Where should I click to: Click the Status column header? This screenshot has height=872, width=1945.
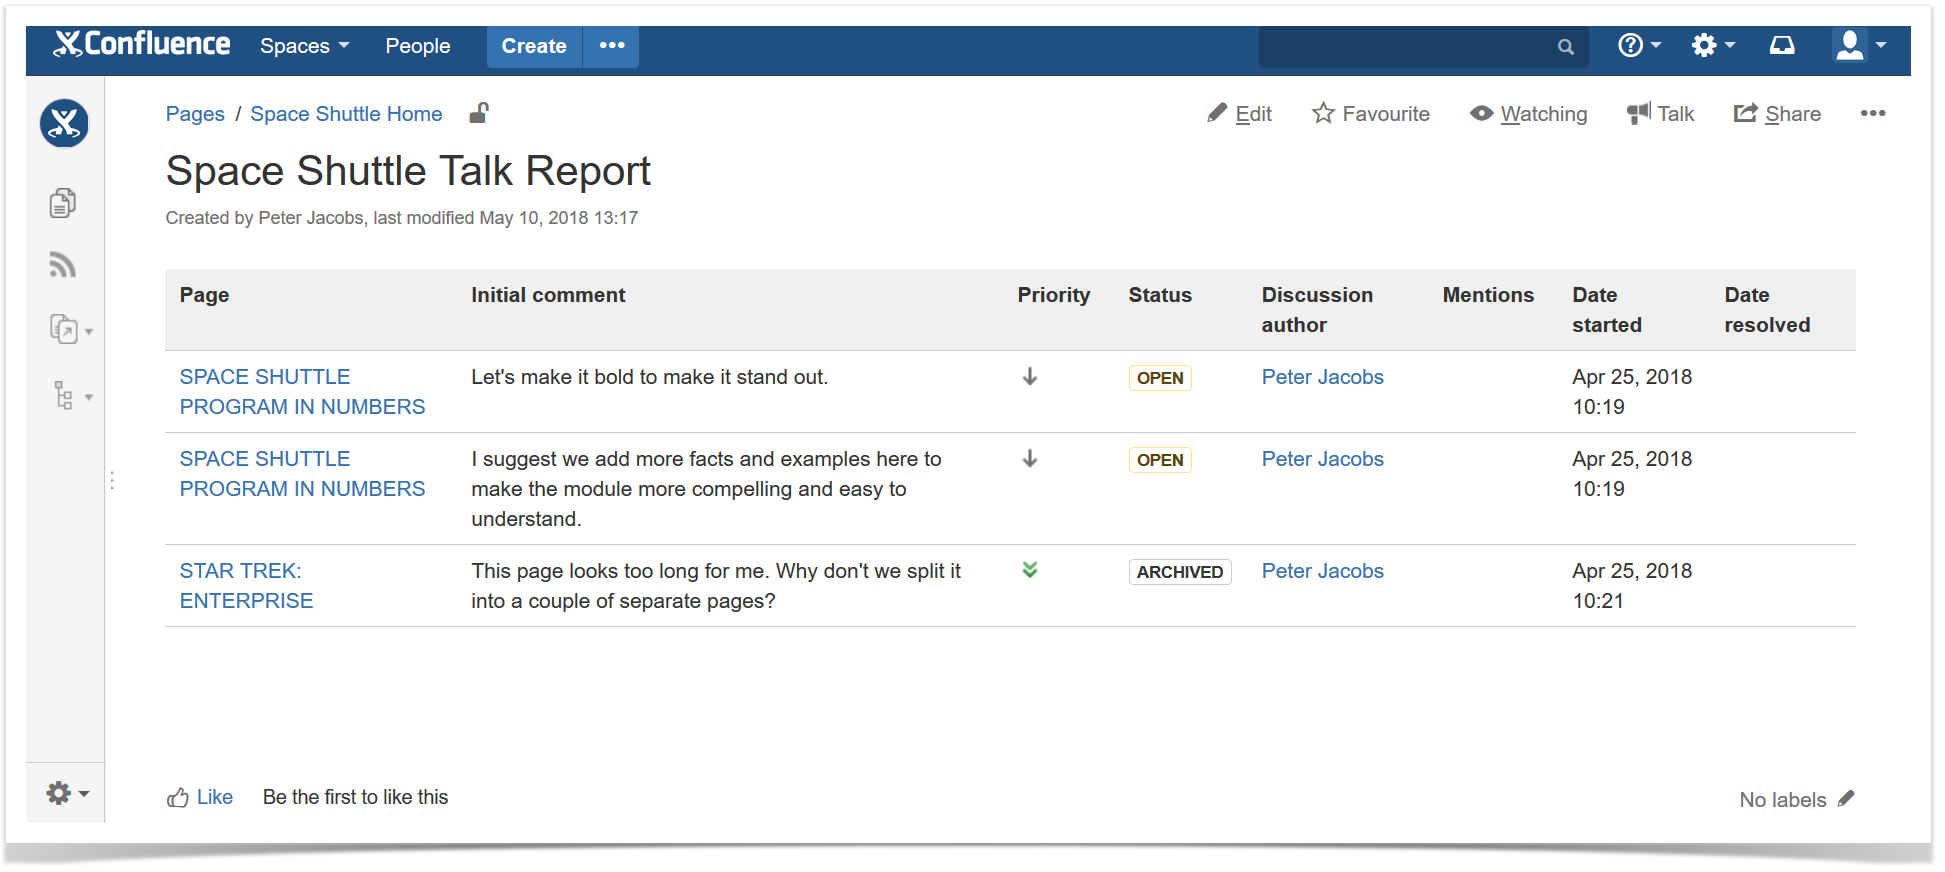[x=1160, y=295]
